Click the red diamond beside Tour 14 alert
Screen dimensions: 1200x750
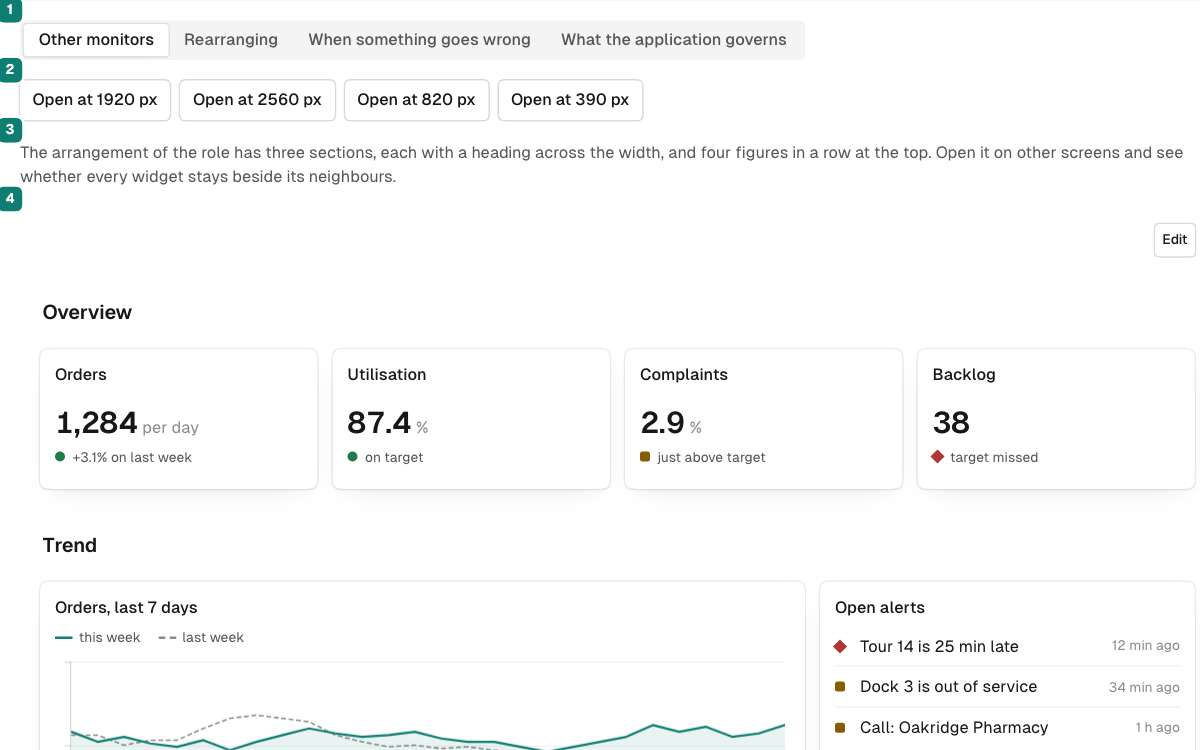(x=840, y=647)
